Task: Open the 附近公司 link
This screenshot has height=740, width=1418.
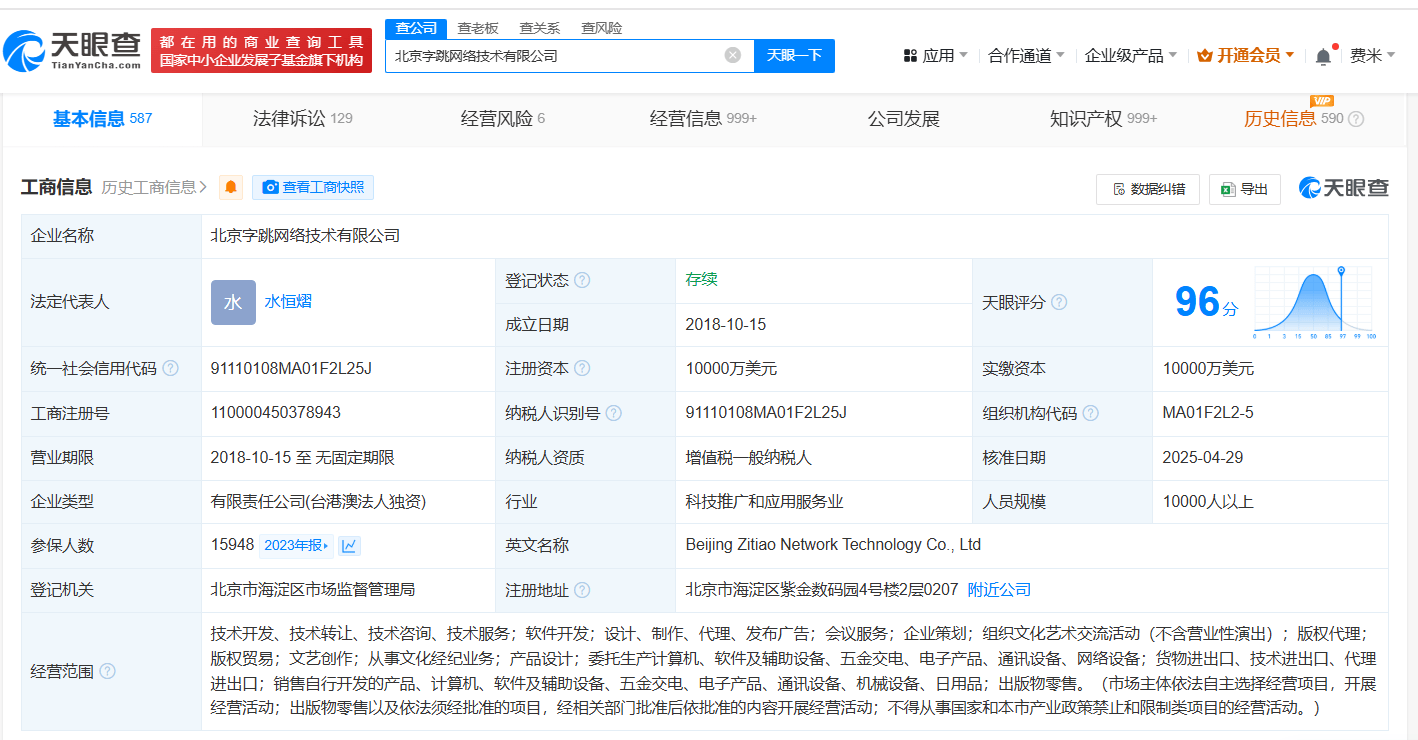Action: (x=999, y=590)
